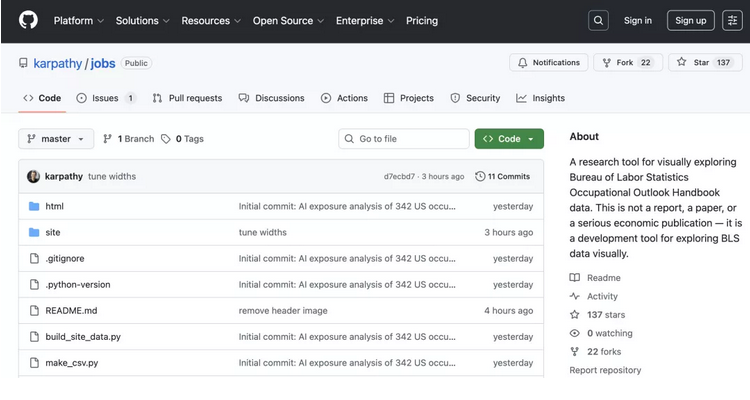Open the build_site_data.py file

(x=83, y=336)
